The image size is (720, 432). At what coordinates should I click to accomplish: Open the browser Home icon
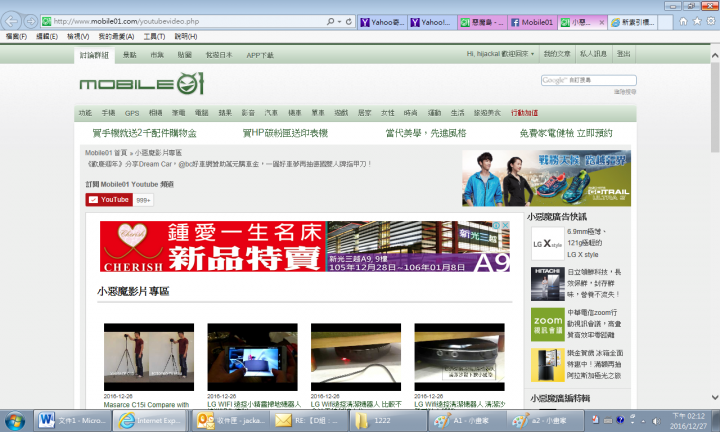(x=683, y=21)
